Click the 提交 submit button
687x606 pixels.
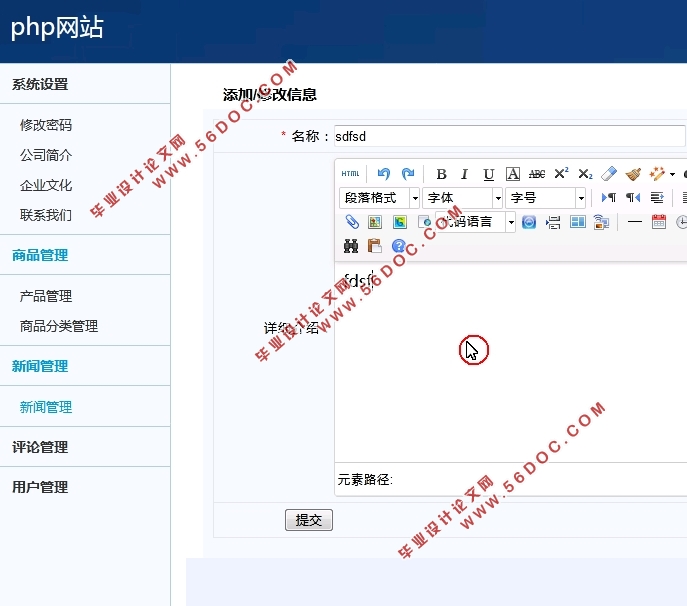point(308,520)
